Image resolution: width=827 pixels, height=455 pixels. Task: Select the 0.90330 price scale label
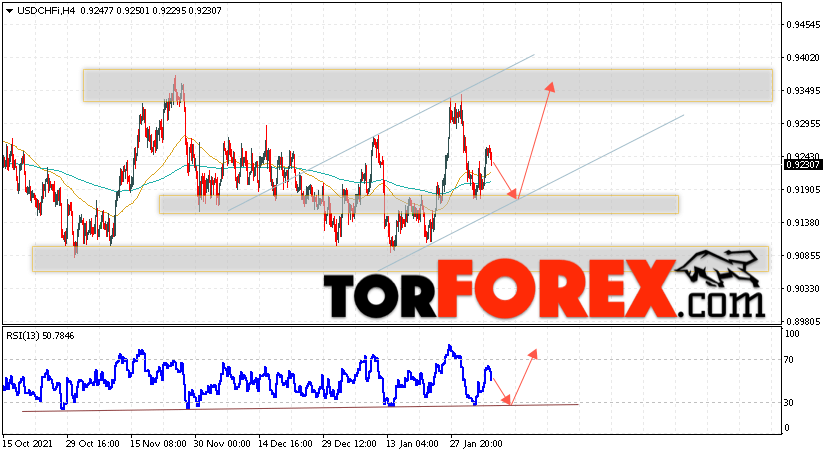(803, 289)
